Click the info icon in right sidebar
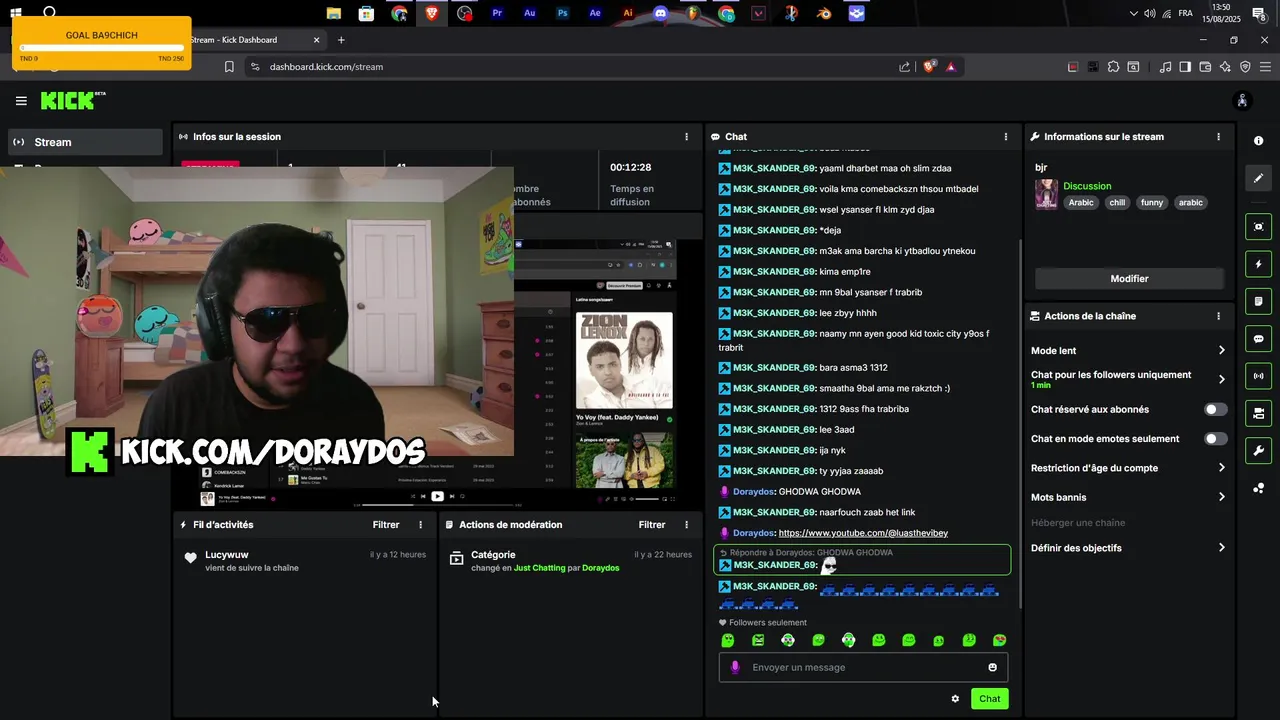1280x720 pixels. pyautogui.click(x=1258, y=141)
